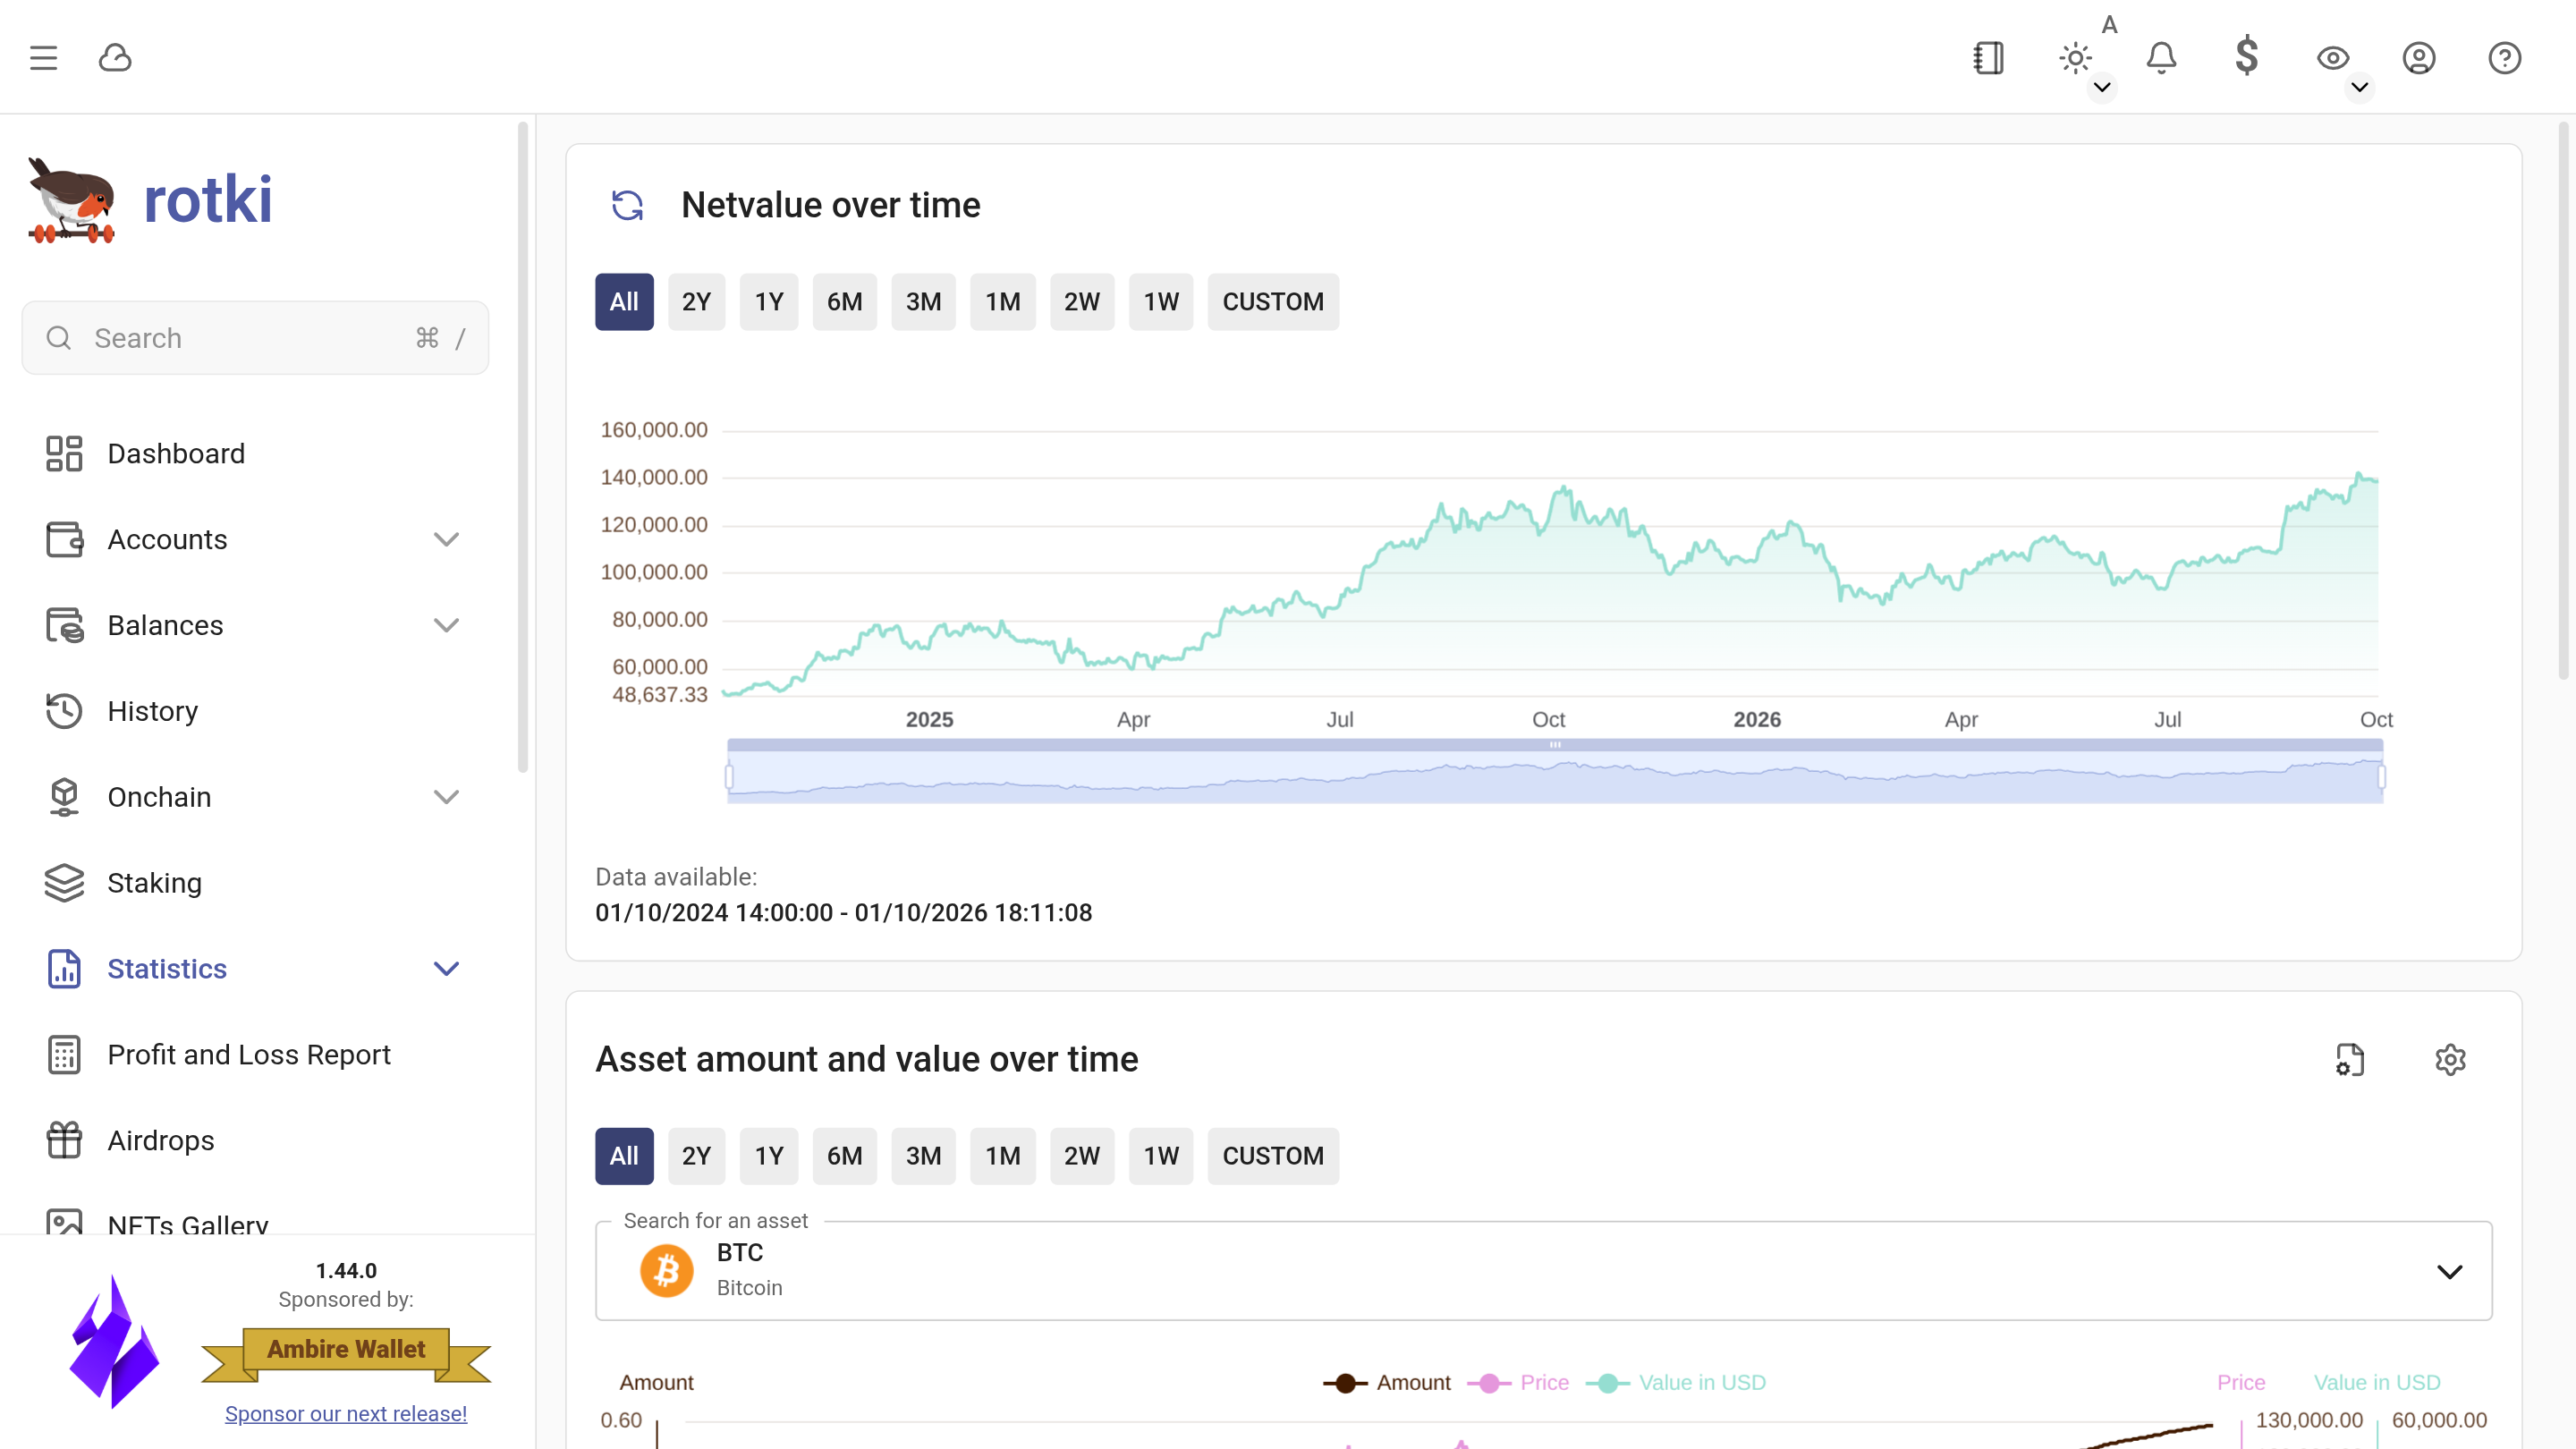Expand the Onchain sidebar submenu chevron
2576x1449 pixels.
[446, 797]
